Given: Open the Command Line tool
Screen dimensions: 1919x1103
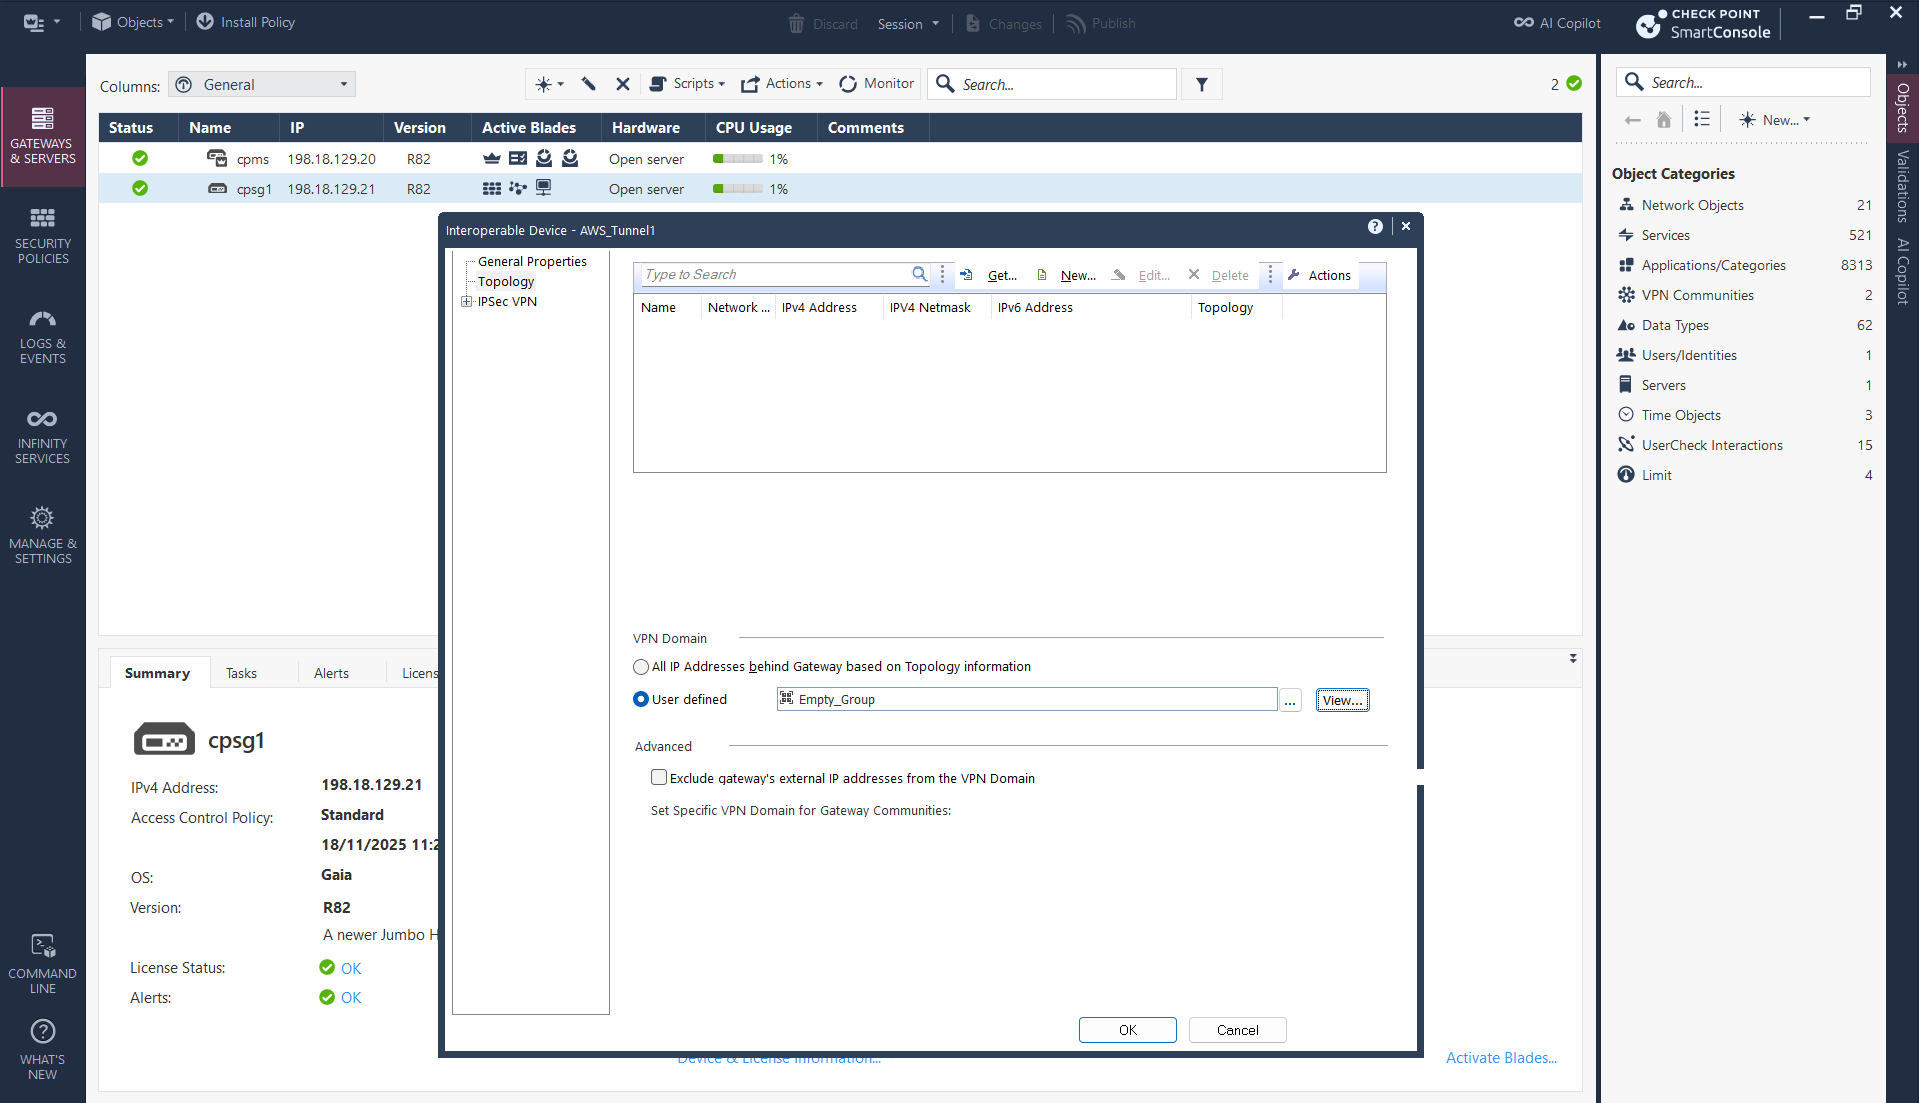Looking at the screenshot, I should pos(42,964).
